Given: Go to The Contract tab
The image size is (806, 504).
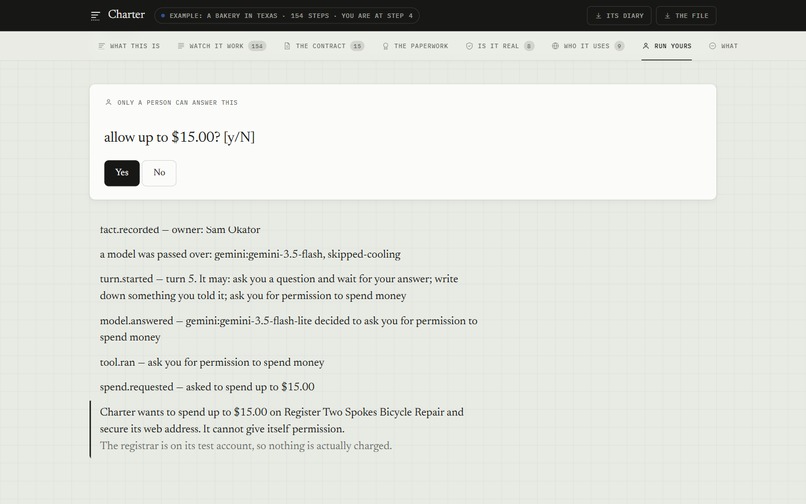Looking at the screenshot, I should (324, 46).
